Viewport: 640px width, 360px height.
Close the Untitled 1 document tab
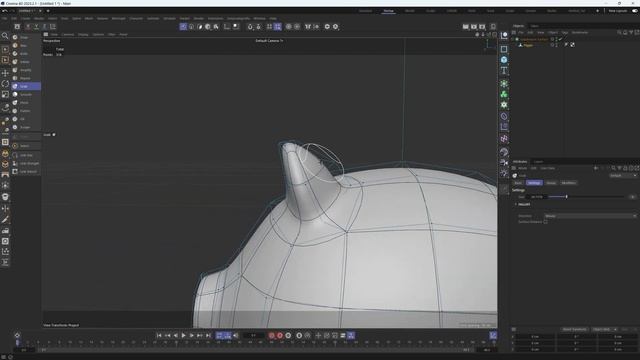point(40,11)
